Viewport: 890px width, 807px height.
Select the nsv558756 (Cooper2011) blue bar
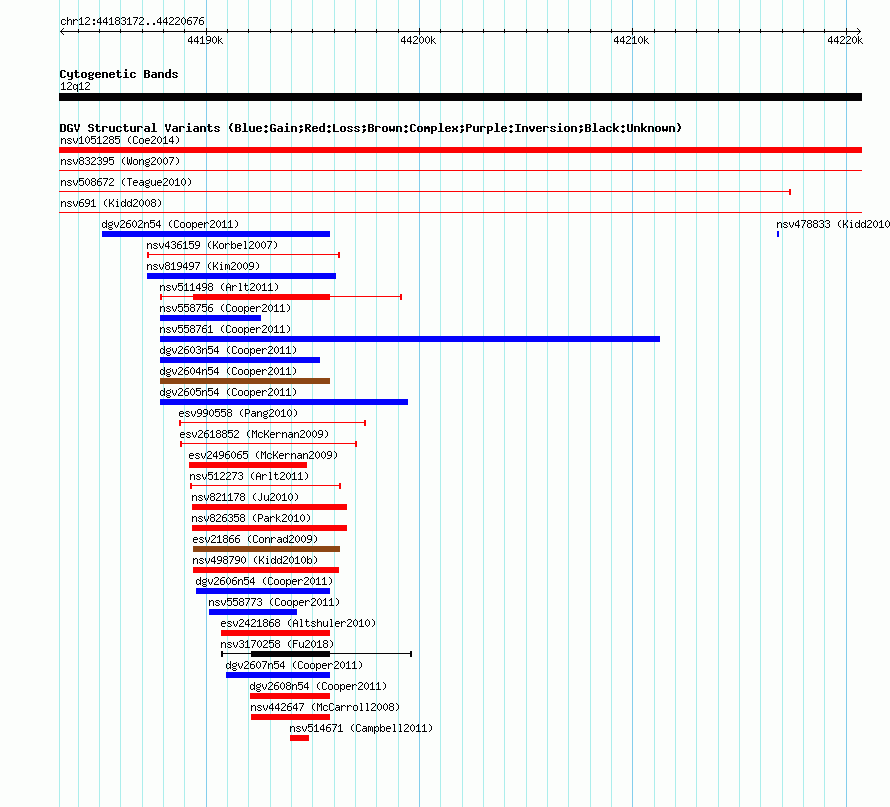[210, 318]
